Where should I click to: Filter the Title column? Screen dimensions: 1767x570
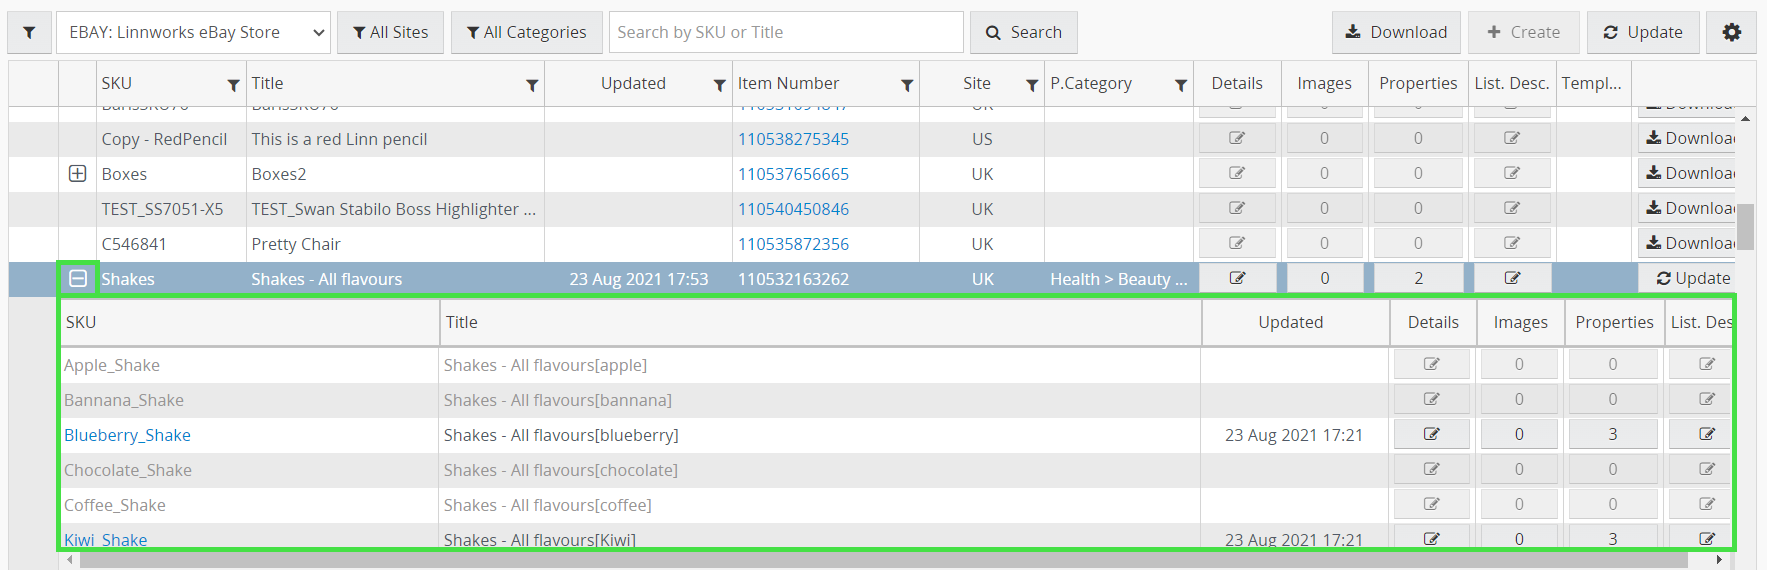tap(532, 85)
